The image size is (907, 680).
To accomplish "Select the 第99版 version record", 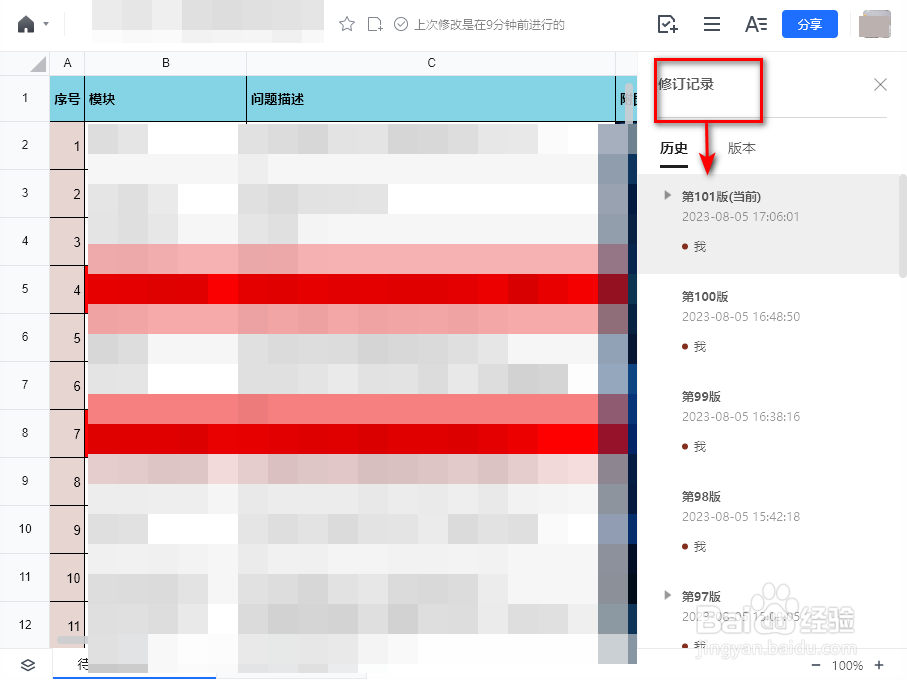I will point(701,396).
